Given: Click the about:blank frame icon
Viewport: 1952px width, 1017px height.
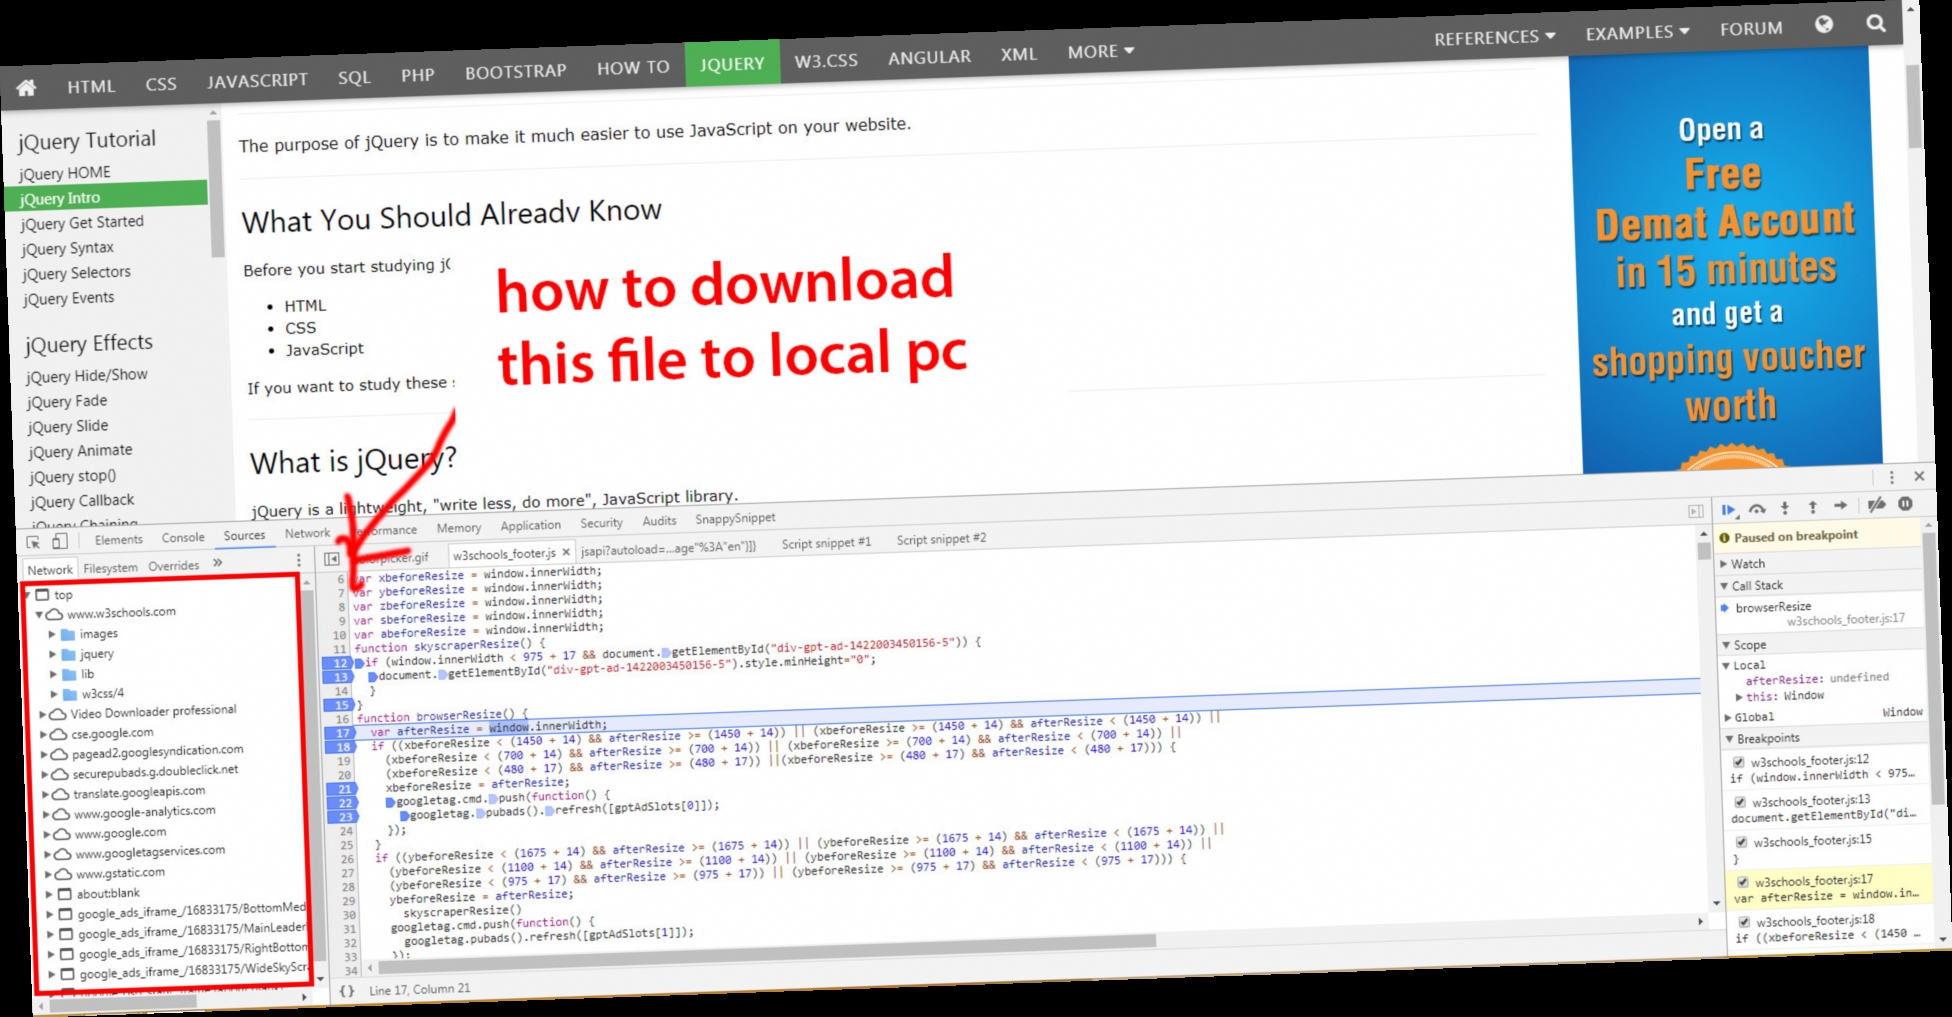Looking at the screenshot, I should point(65,894).
